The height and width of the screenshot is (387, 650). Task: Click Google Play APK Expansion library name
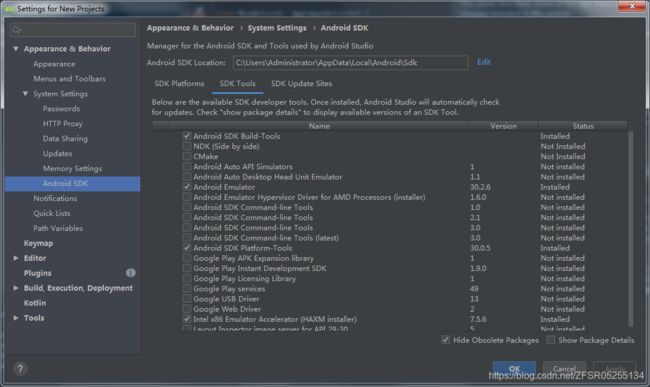coord(253,258)
